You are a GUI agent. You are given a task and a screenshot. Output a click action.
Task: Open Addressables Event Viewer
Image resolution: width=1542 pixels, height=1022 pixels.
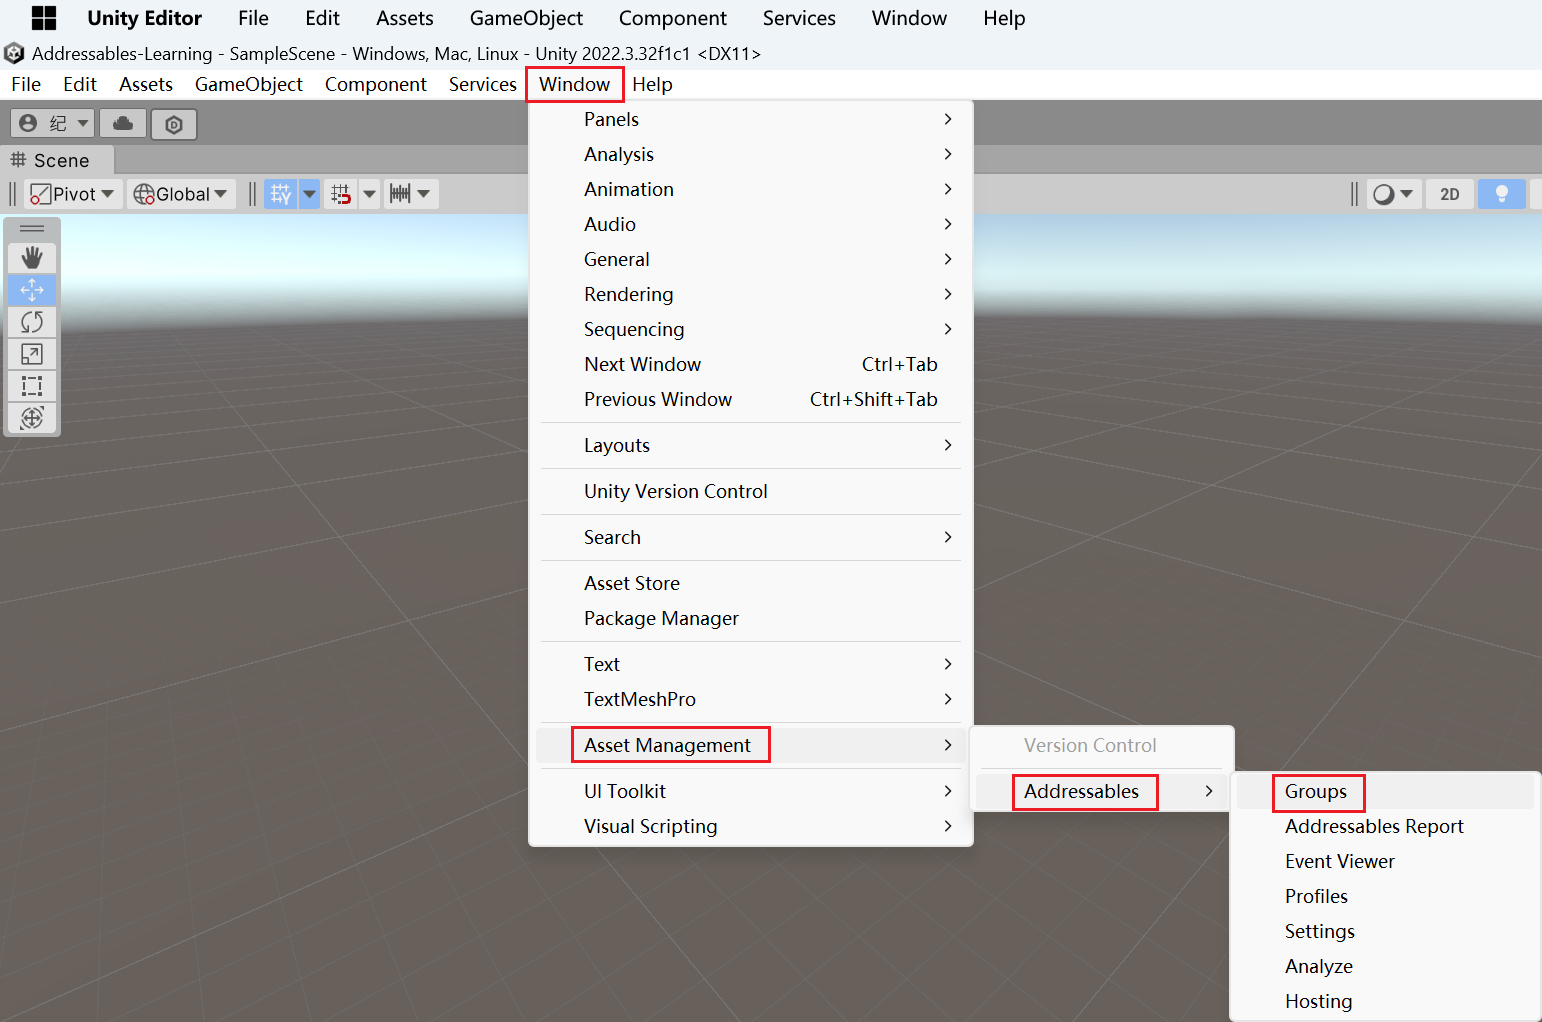point(1385,861)
